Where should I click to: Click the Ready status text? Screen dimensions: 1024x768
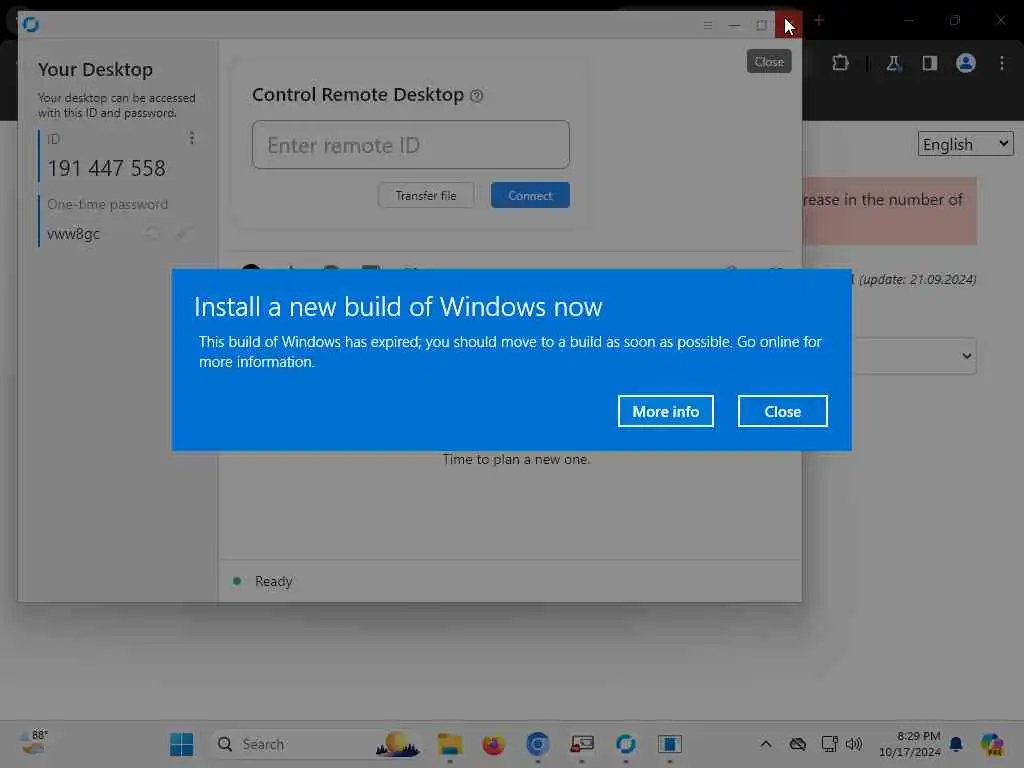pos(274,581)
